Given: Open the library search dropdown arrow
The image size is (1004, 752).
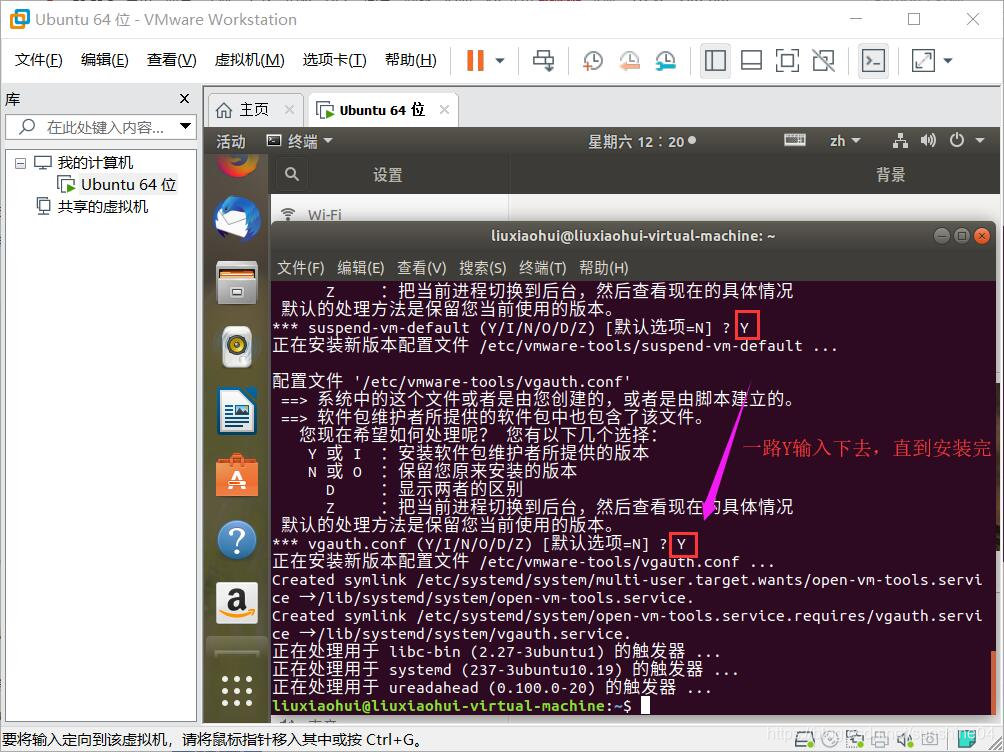Looking at the screenshot, I should click(x=186, y=126).
